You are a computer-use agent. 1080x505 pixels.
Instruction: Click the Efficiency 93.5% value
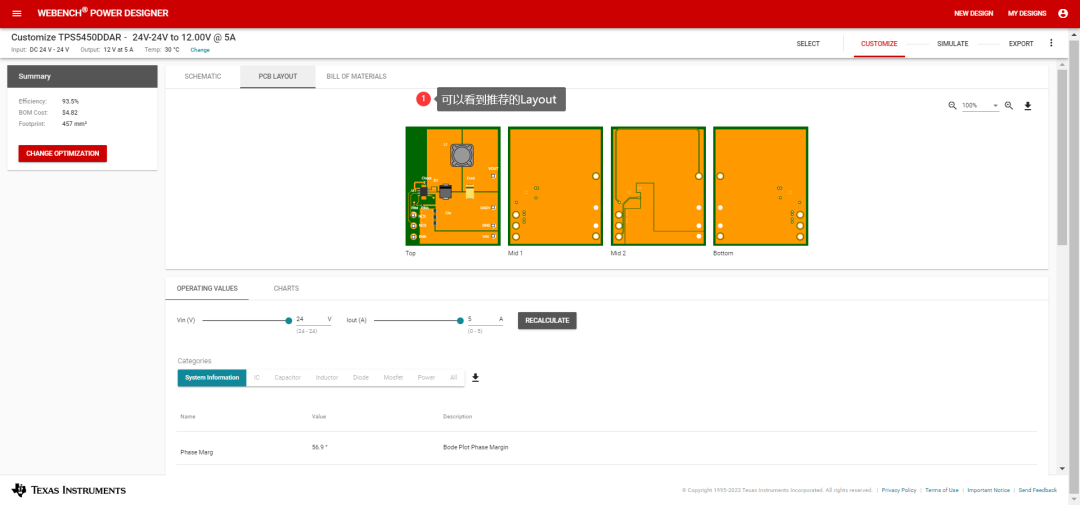click(70, 101)
